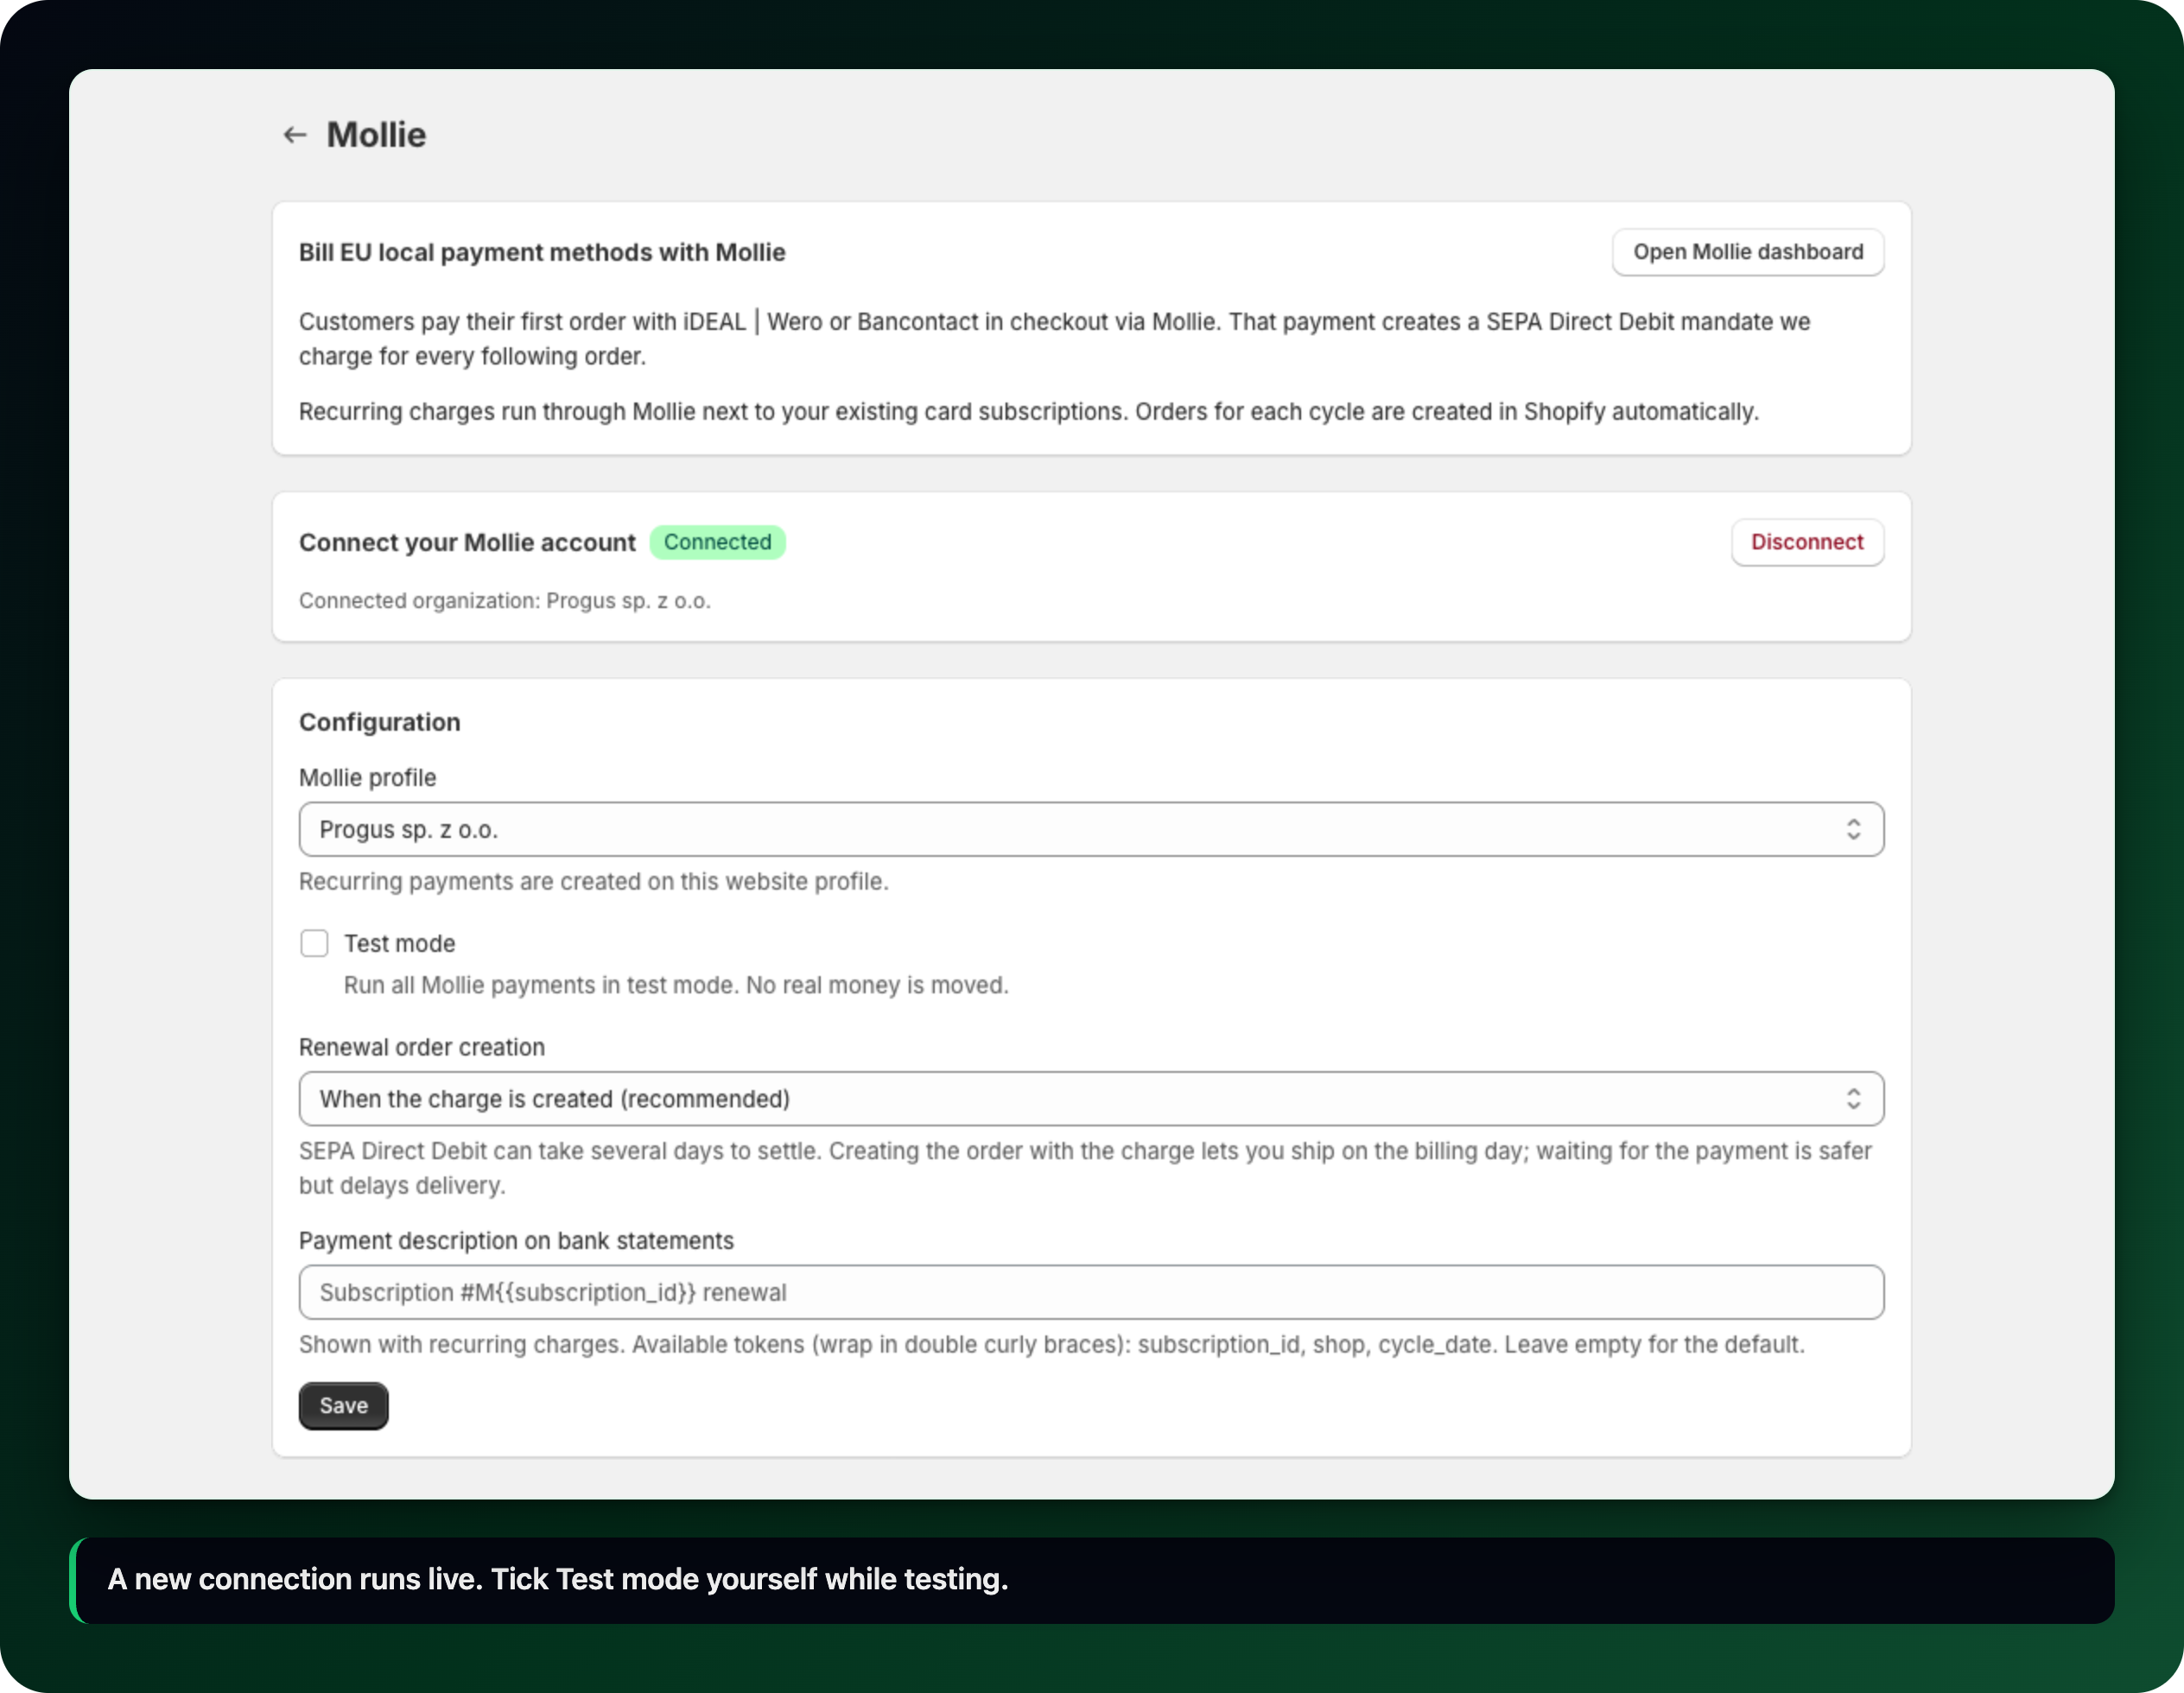Enable the Test mode checkbox
The height and width of the screenshot is (1693, 2184).
pos(314,943)
